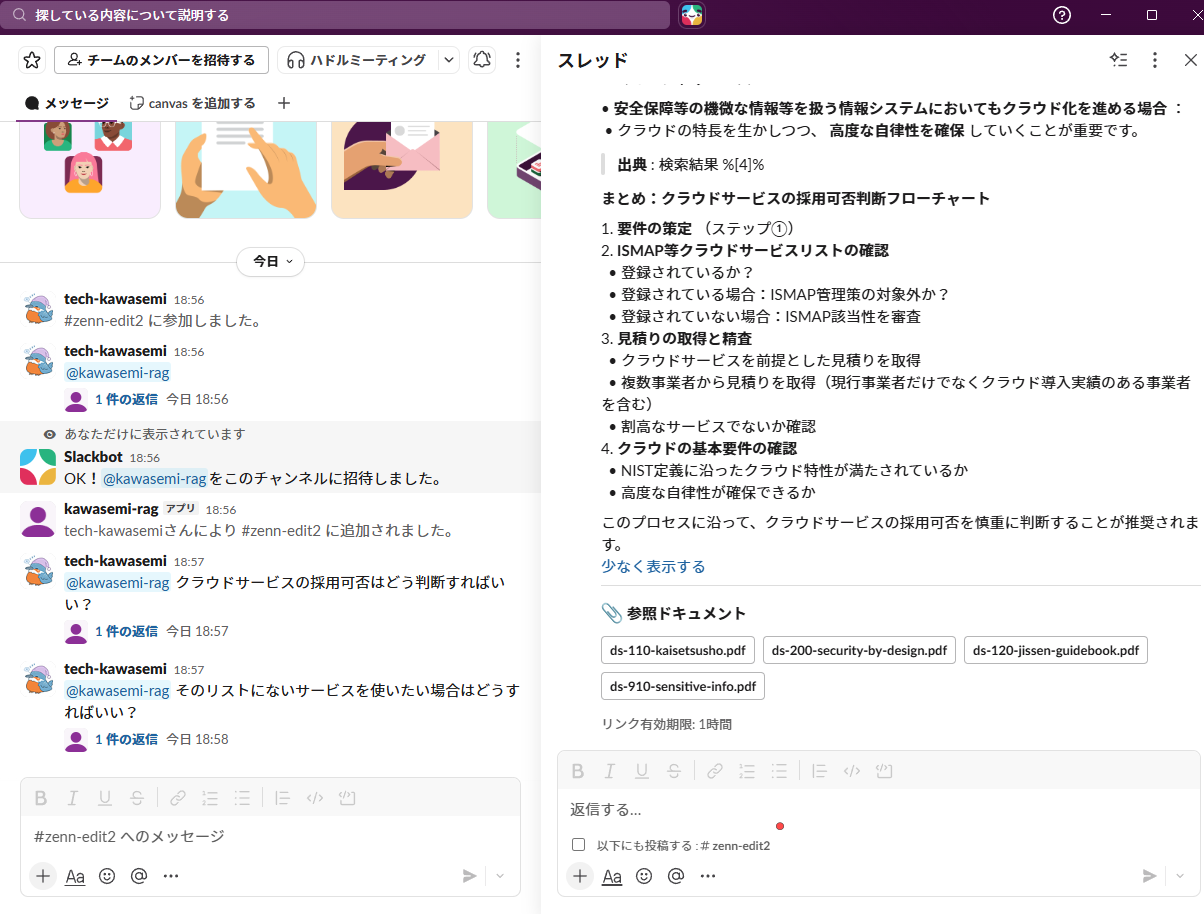The width and height of the screenshot is (1204, 914).
Task: Insert bulleted list in channel composer
Action: coord(241,798)
